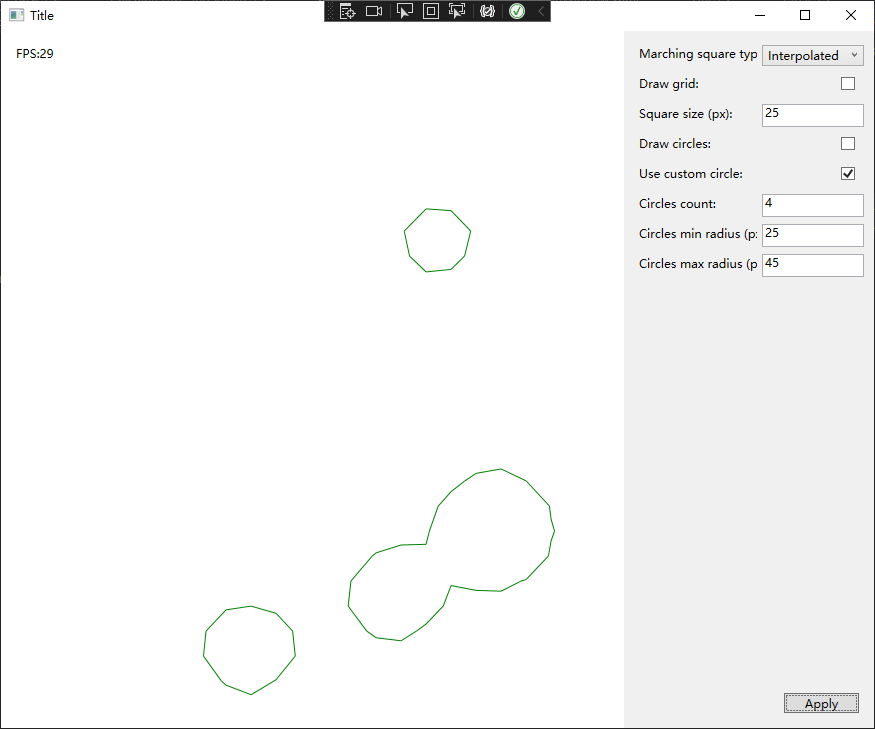Click the camera icon in debug toolbar
The height and width of the screenshot is (729, 875).
click(374, 11)
